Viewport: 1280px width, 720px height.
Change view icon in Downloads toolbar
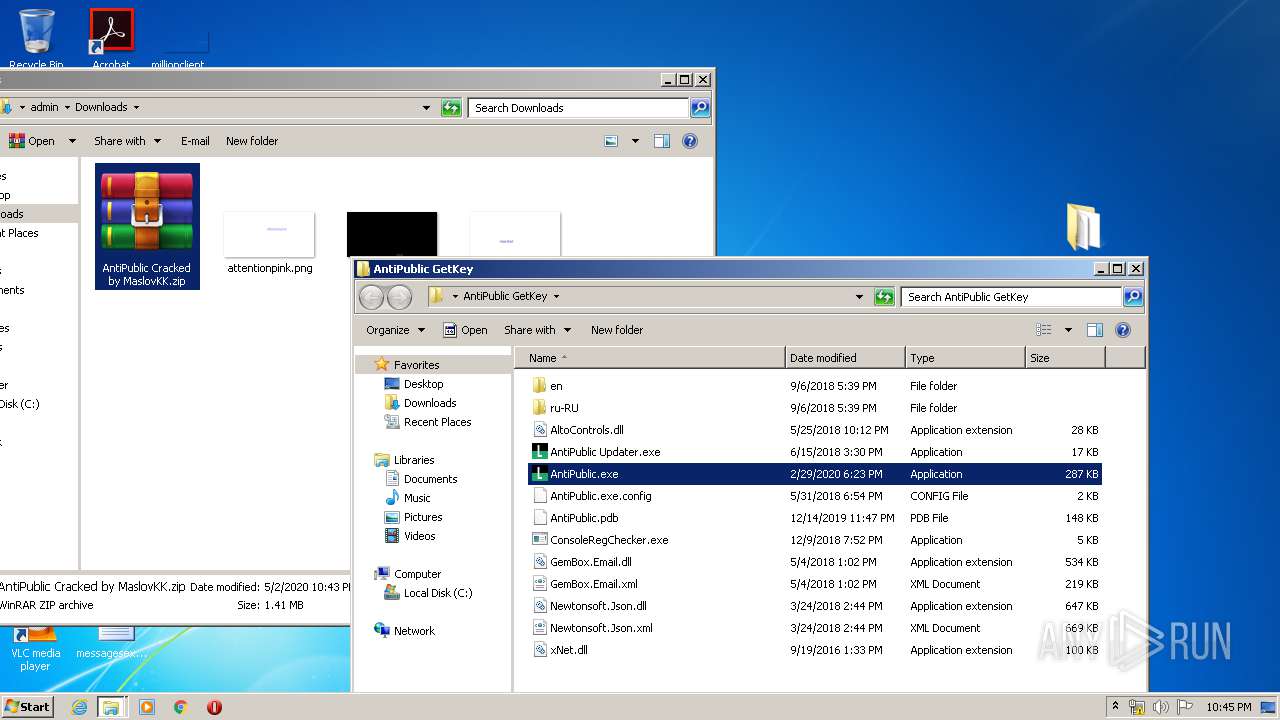tap(611, 141)
